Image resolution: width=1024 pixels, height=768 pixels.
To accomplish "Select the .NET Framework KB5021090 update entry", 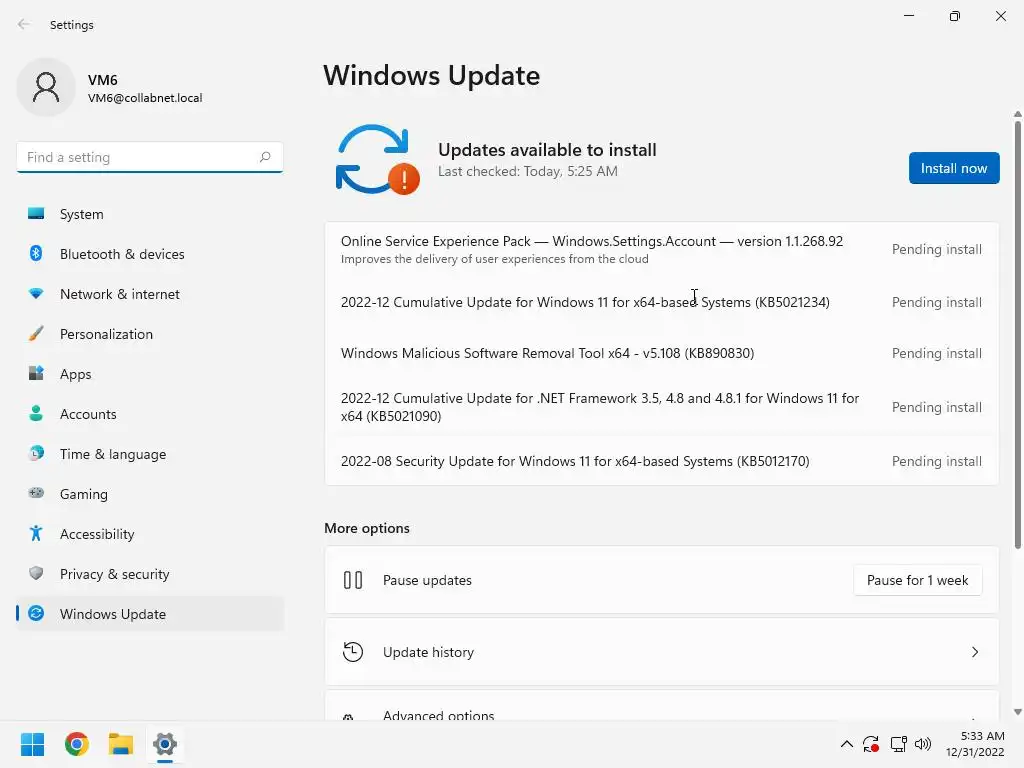I will point(662,407).
